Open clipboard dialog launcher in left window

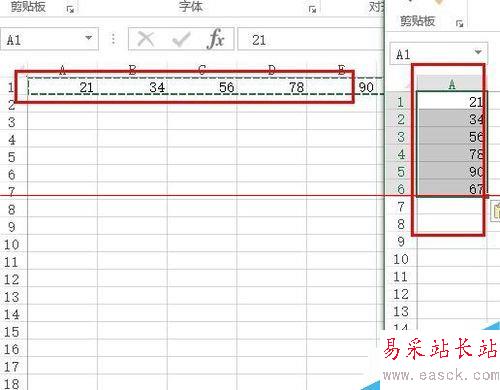tap(70, 9)
